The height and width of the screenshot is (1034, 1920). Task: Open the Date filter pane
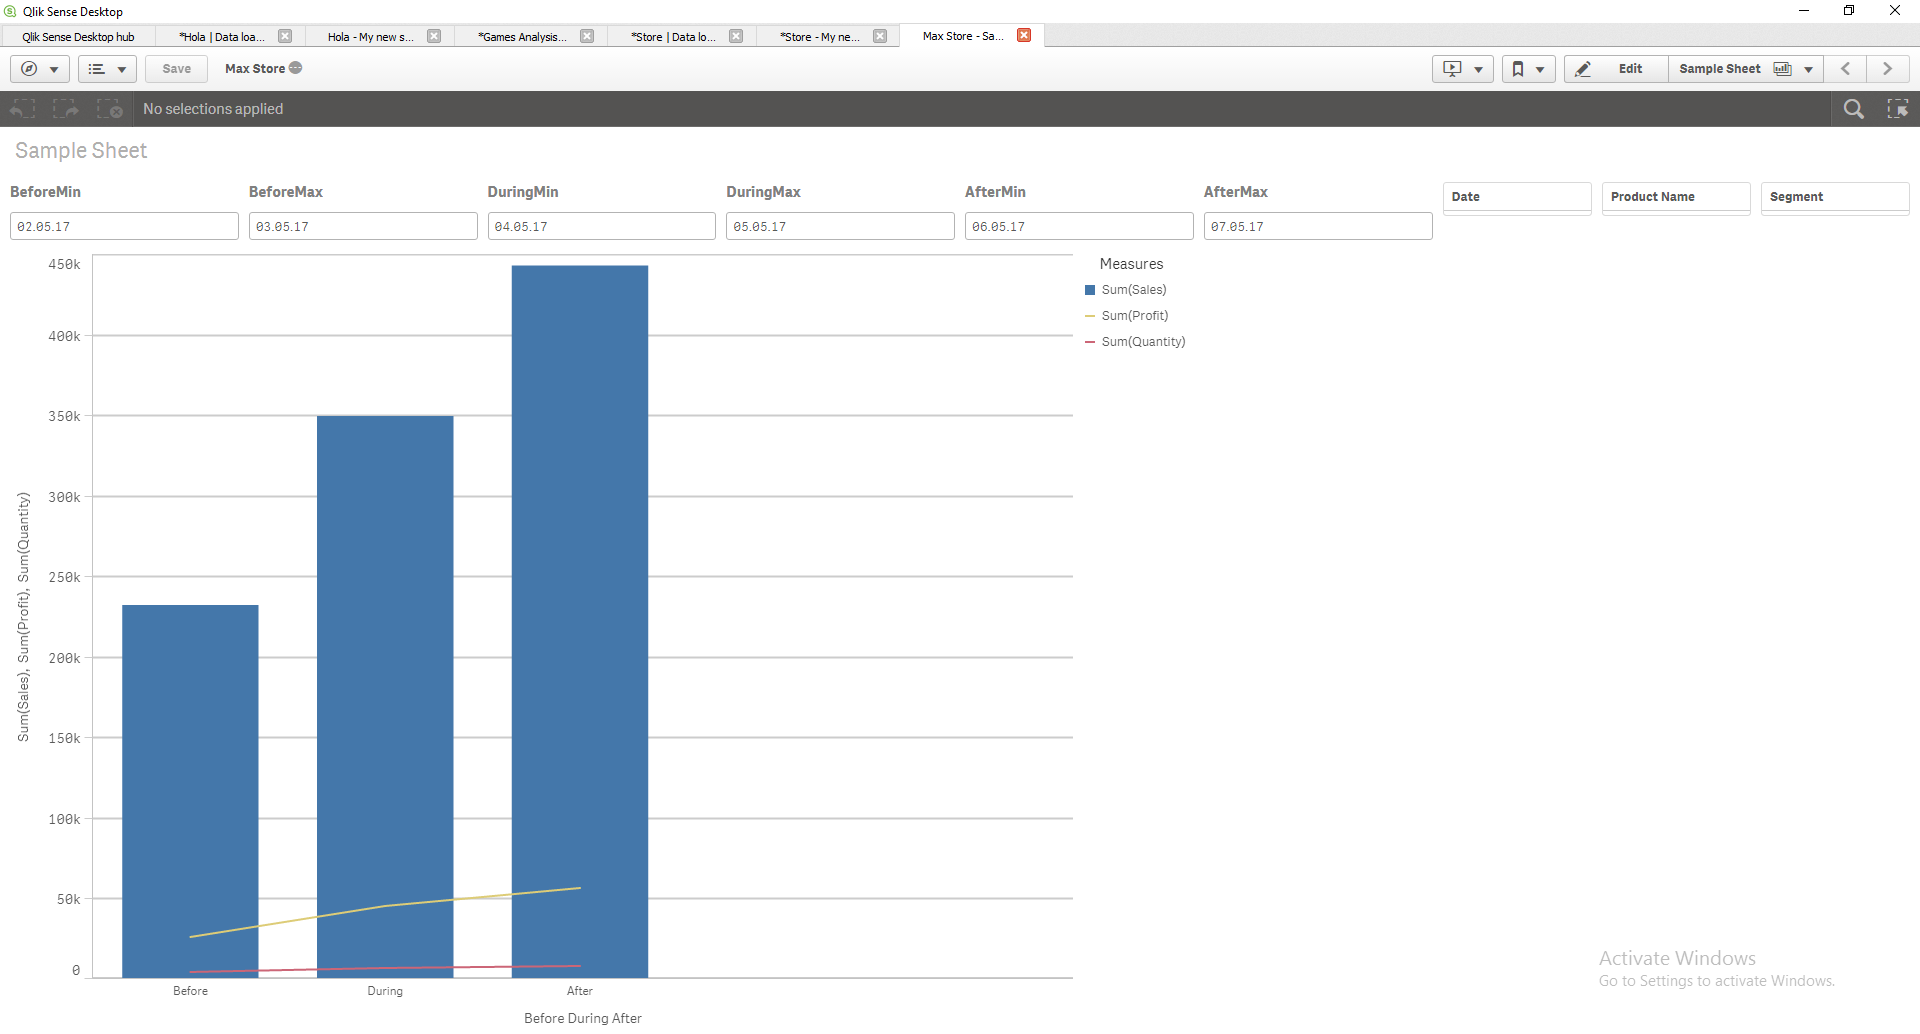1517,197
